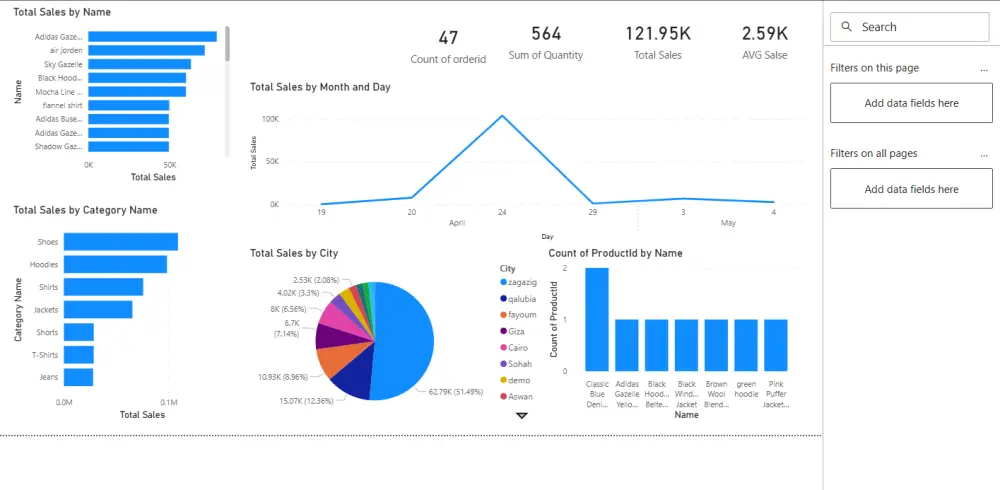Select the Mocha Line bar
The height and width of the screenshot is (490, 1000).
(137, 91)
